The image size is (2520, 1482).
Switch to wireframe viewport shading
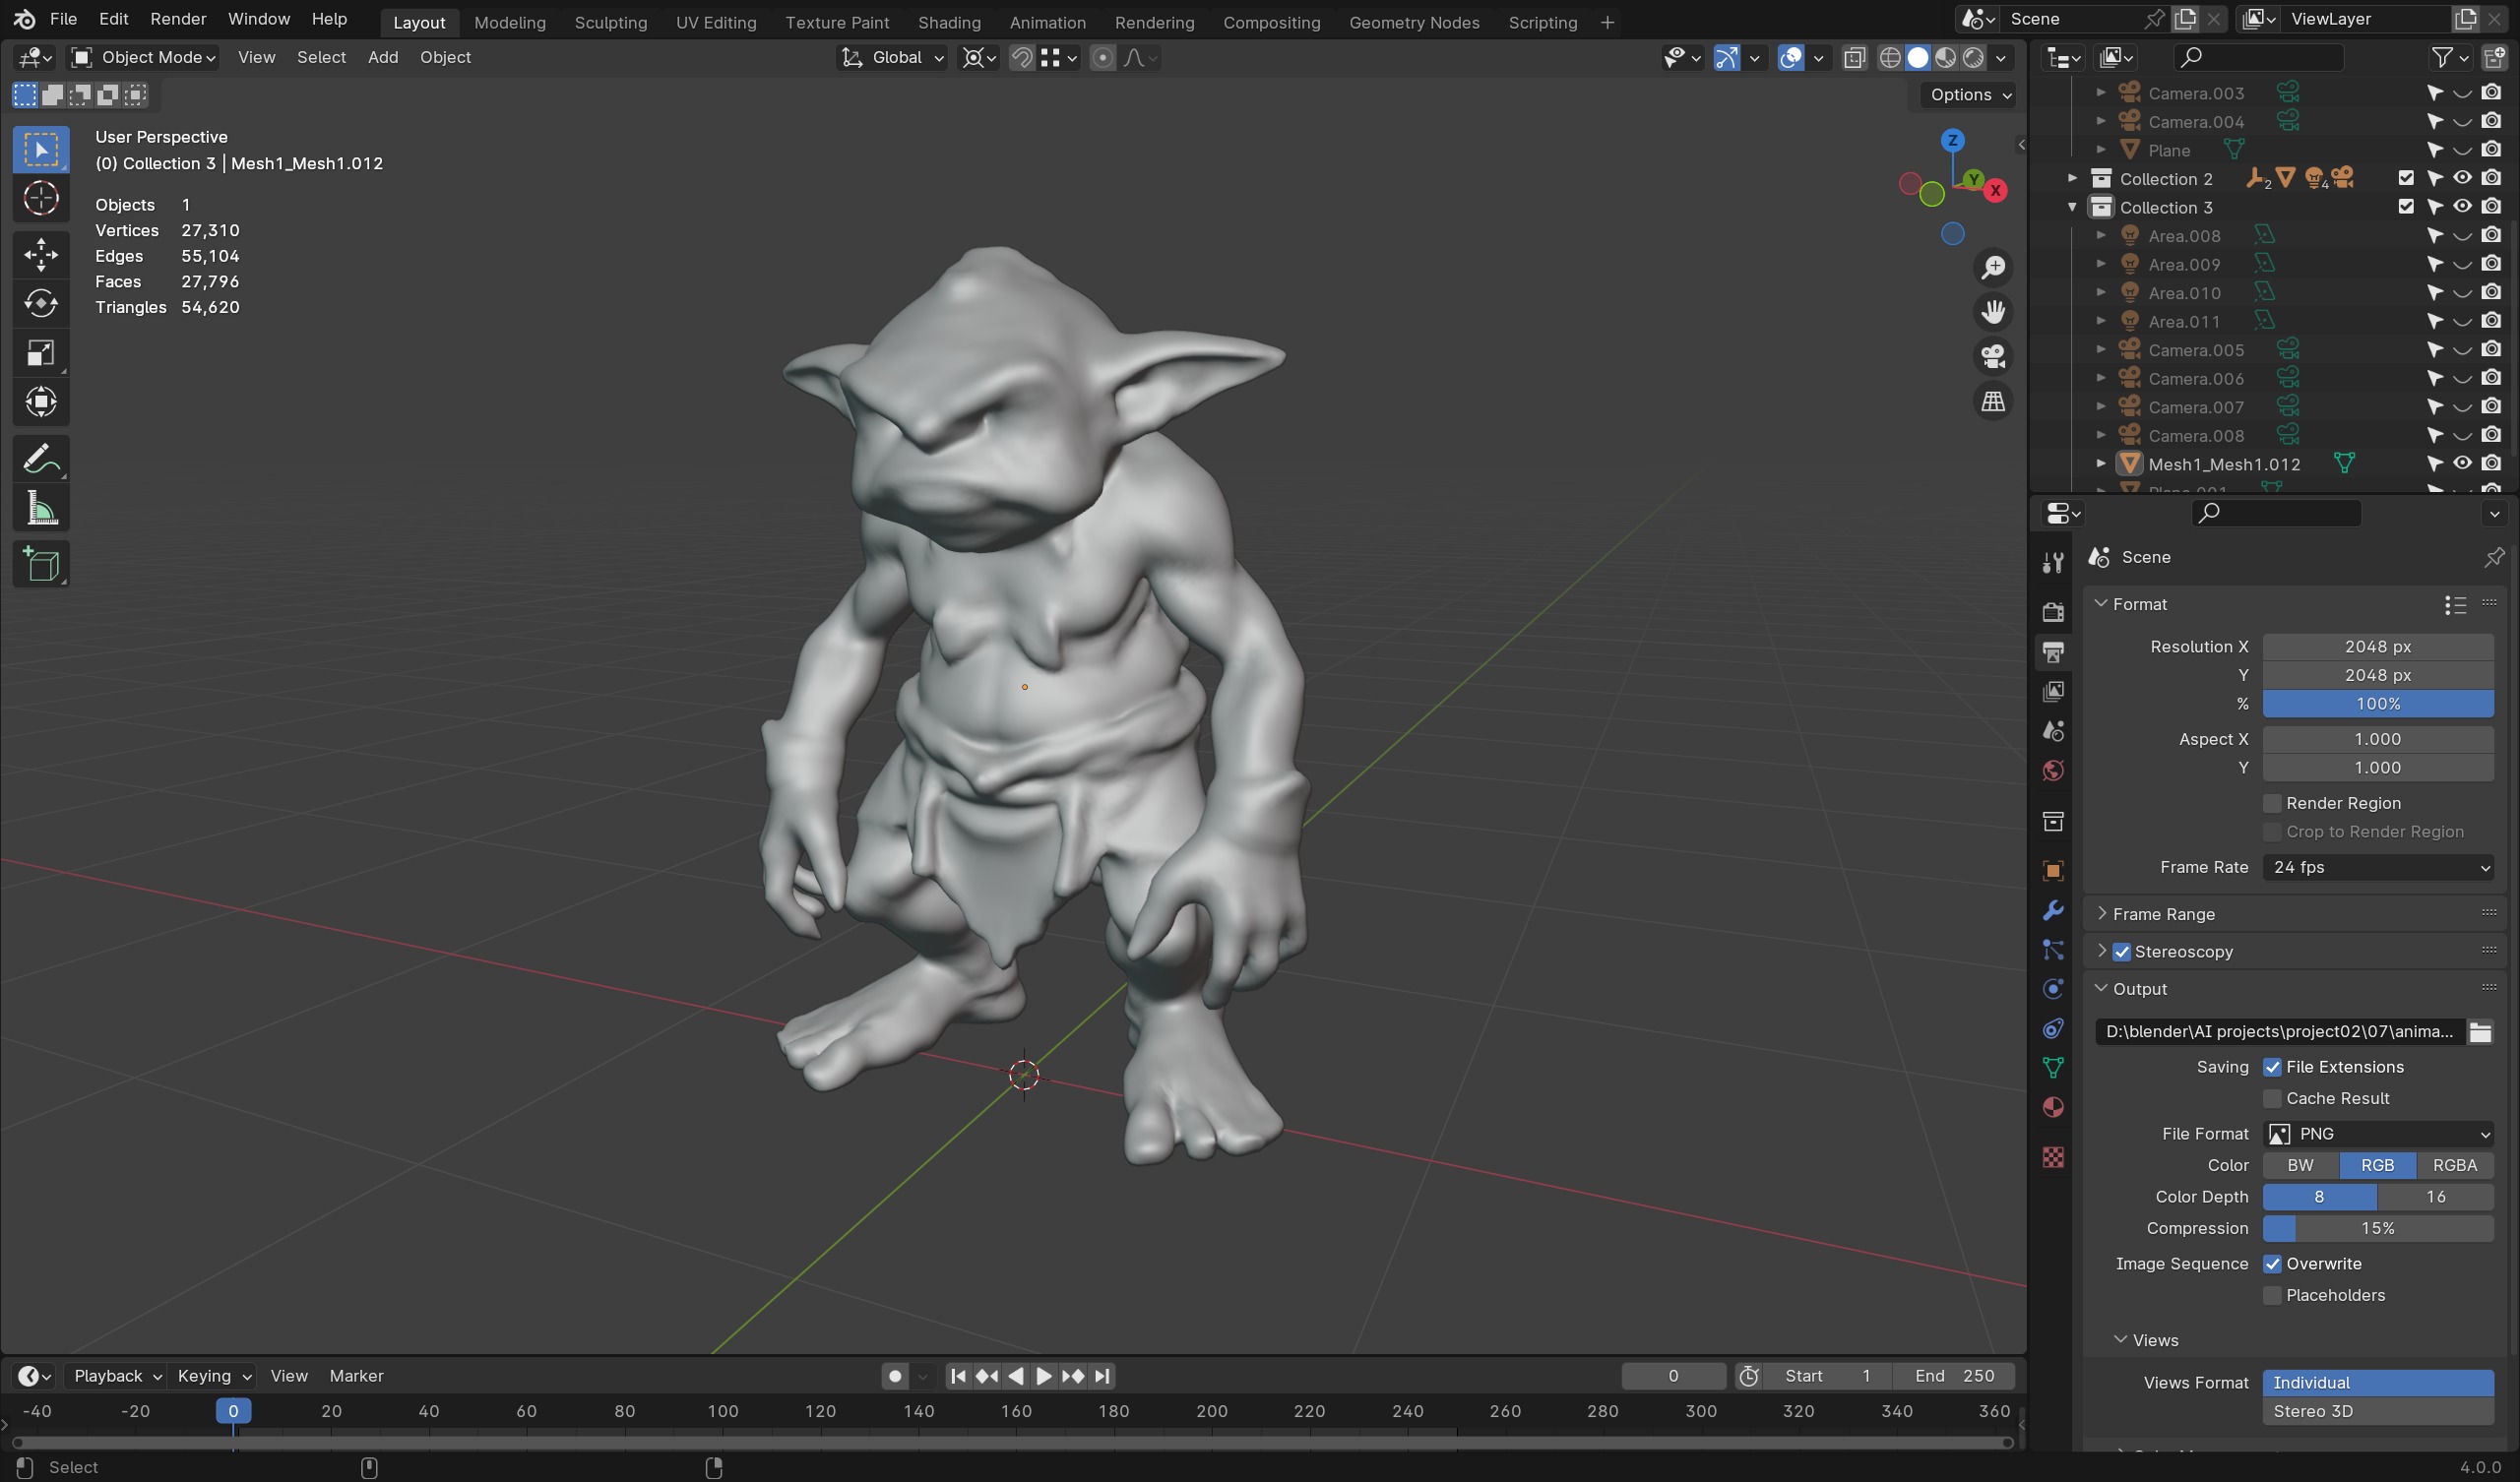click(1889, 57)
